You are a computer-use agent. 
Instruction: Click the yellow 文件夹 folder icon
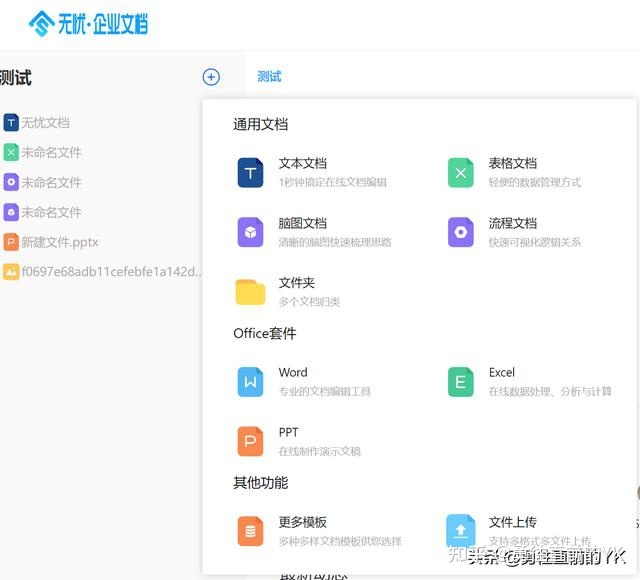[250, 292]
